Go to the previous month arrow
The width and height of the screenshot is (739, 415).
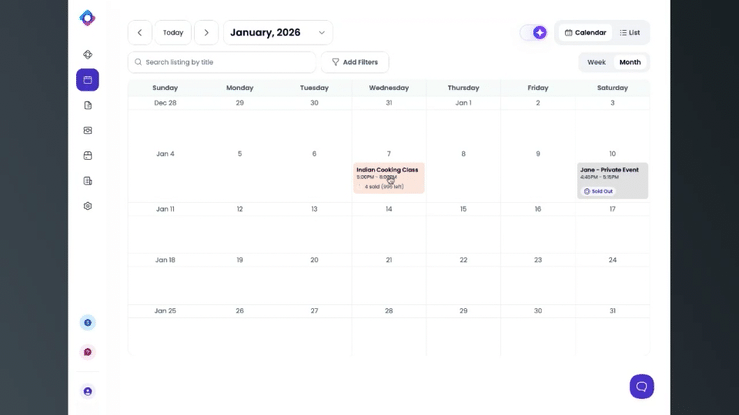(x=140, y=33)
